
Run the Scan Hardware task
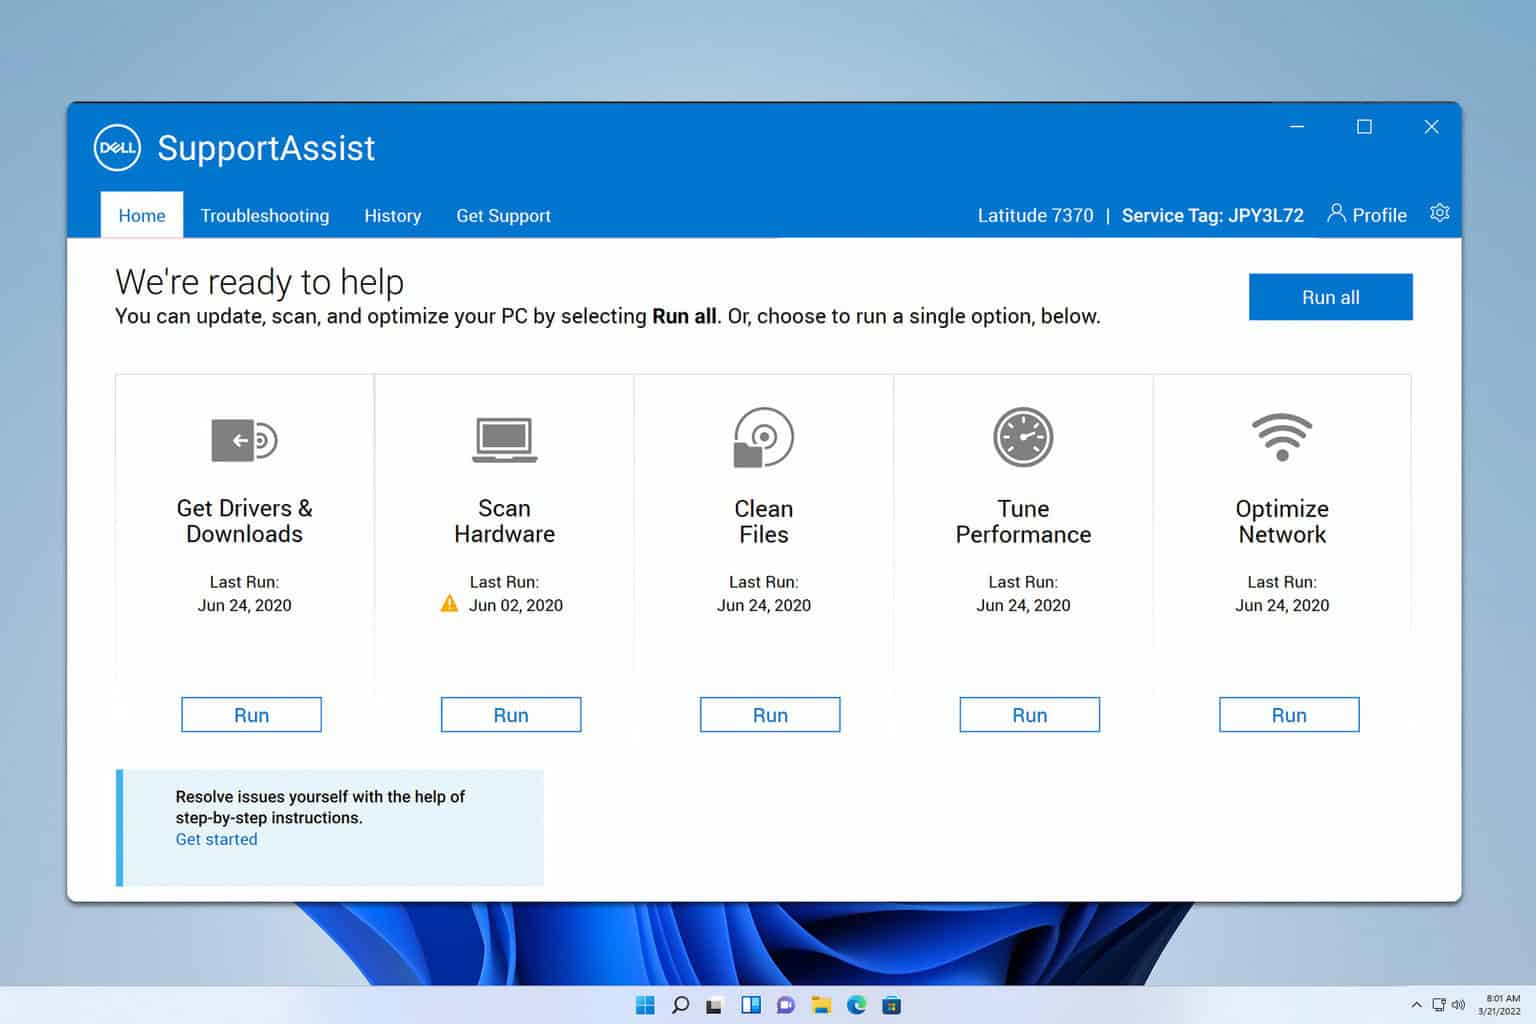[511, 715]
